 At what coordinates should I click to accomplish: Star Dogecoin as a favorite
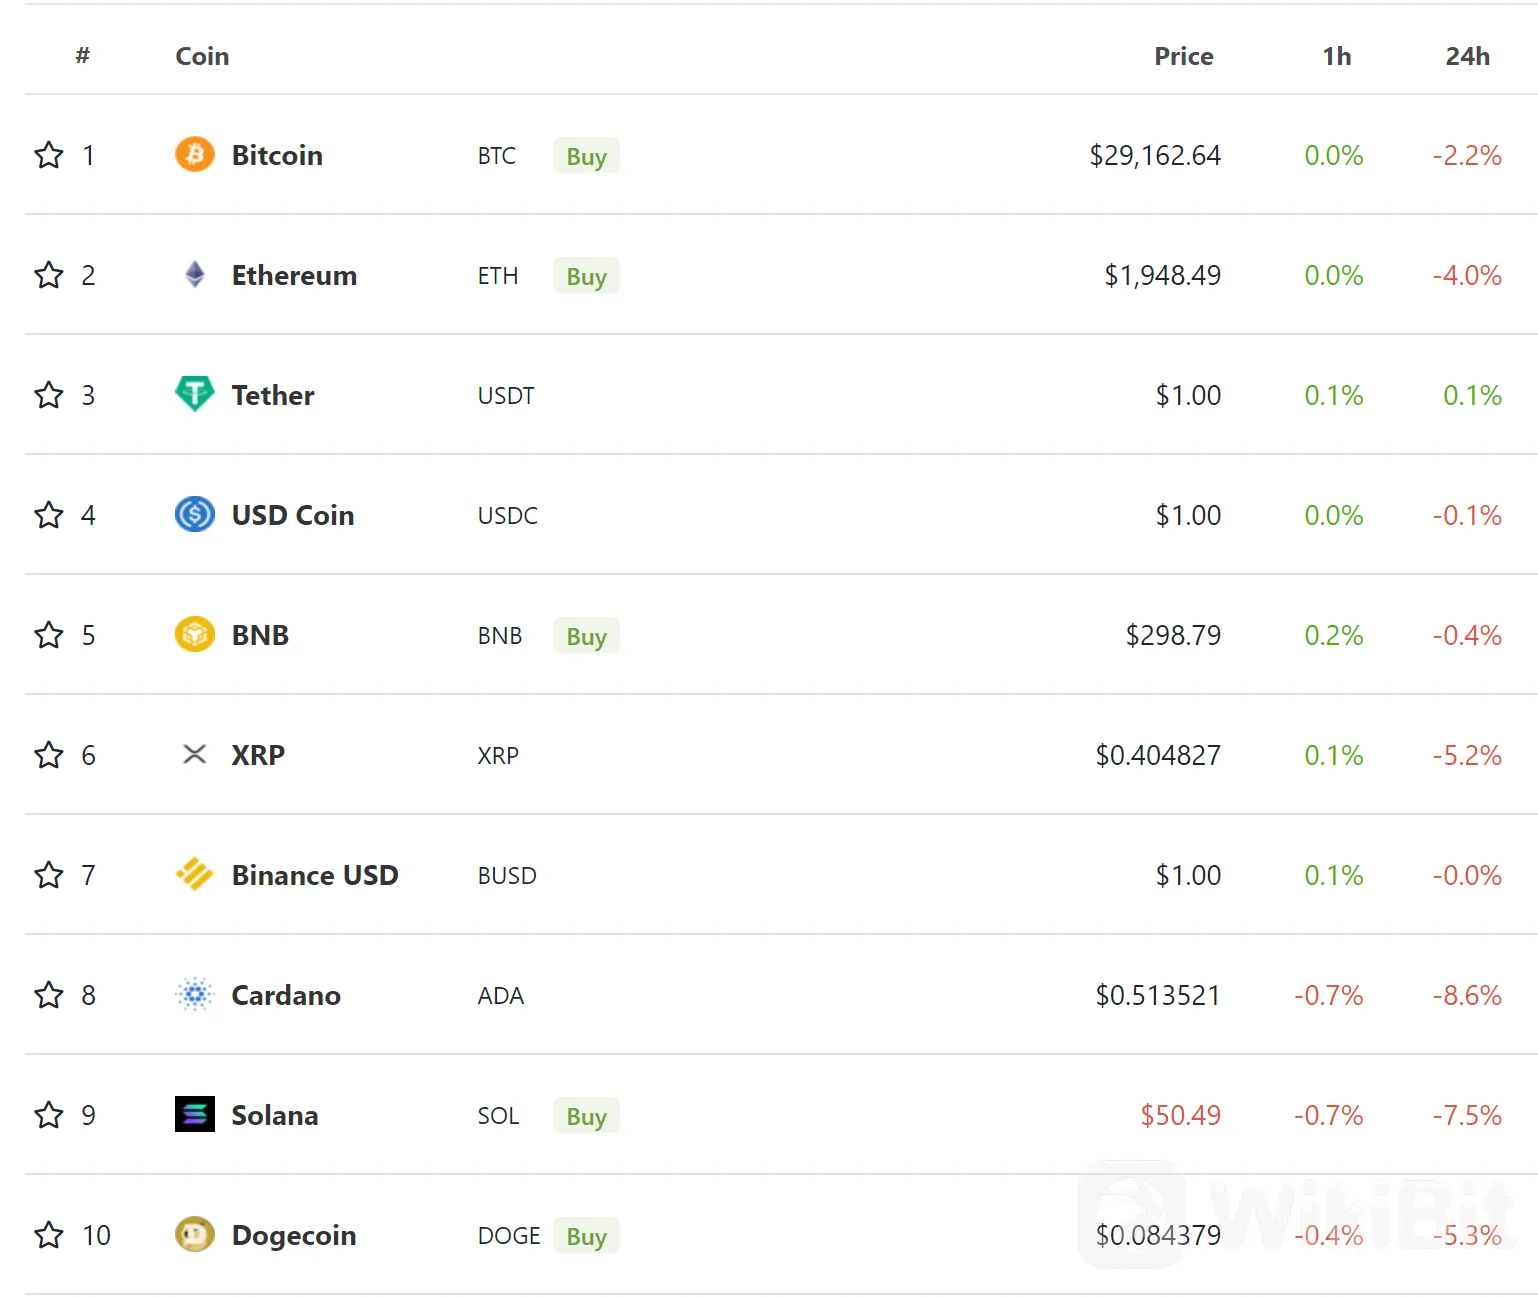[x=49, y=1235]
